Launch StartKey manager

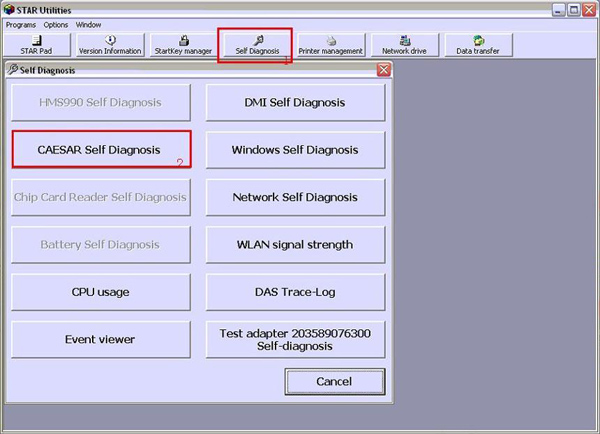tap(183, 45)
